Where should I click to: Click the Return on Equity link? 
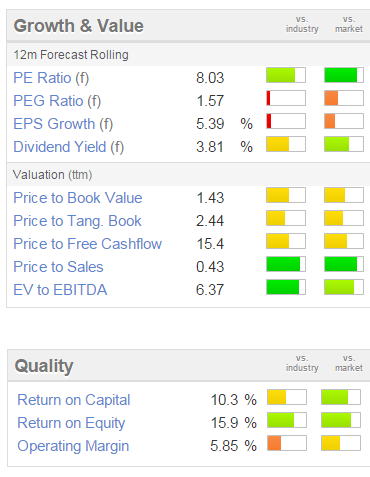[x=71, y=423]
